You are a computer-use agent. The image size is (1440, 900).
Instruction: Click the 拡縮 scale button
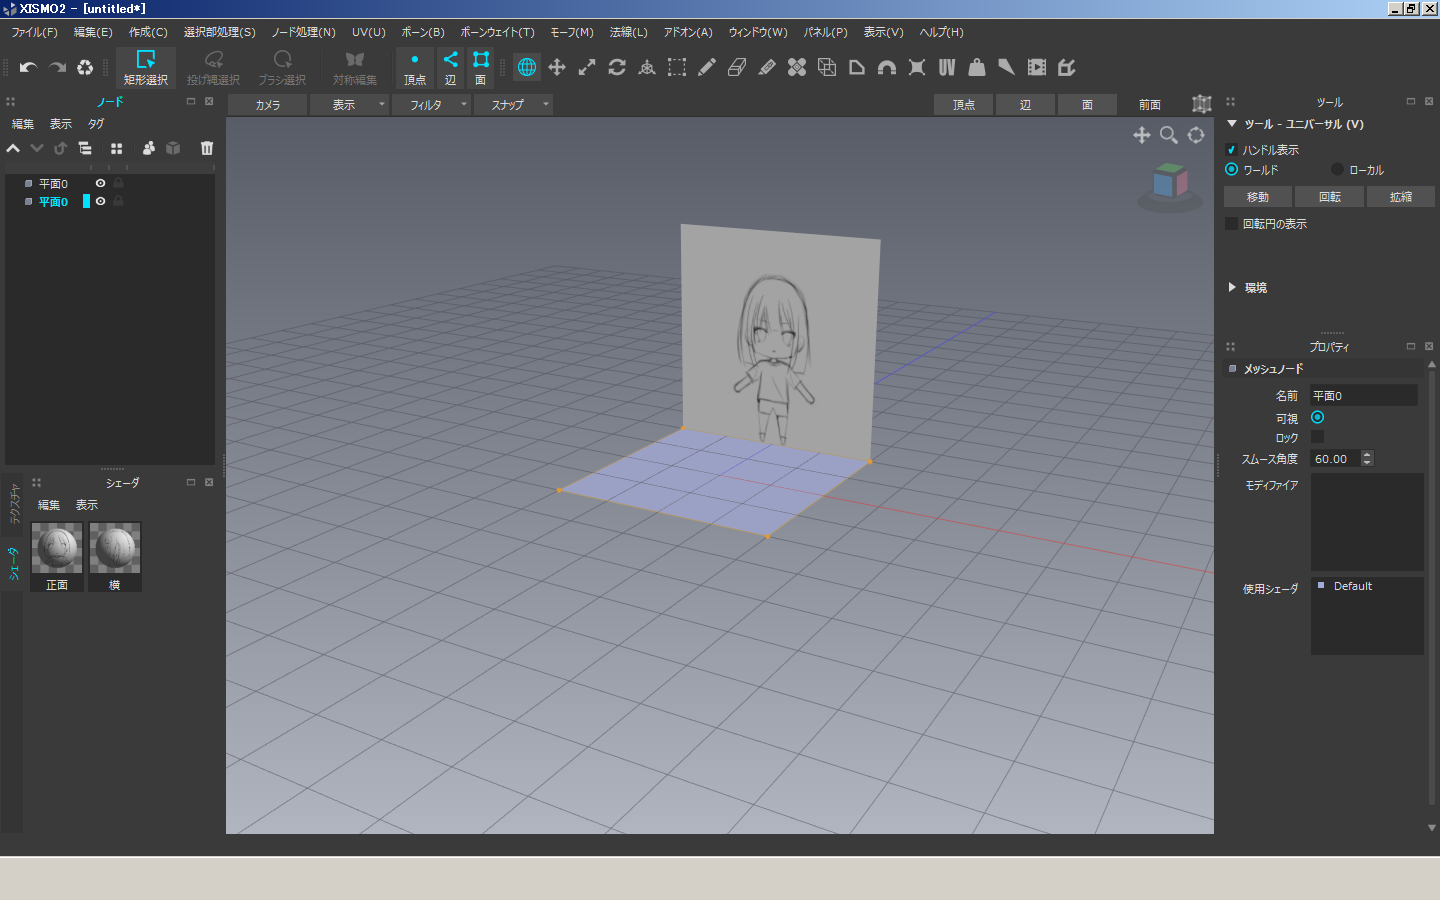tap(1401, 196)
